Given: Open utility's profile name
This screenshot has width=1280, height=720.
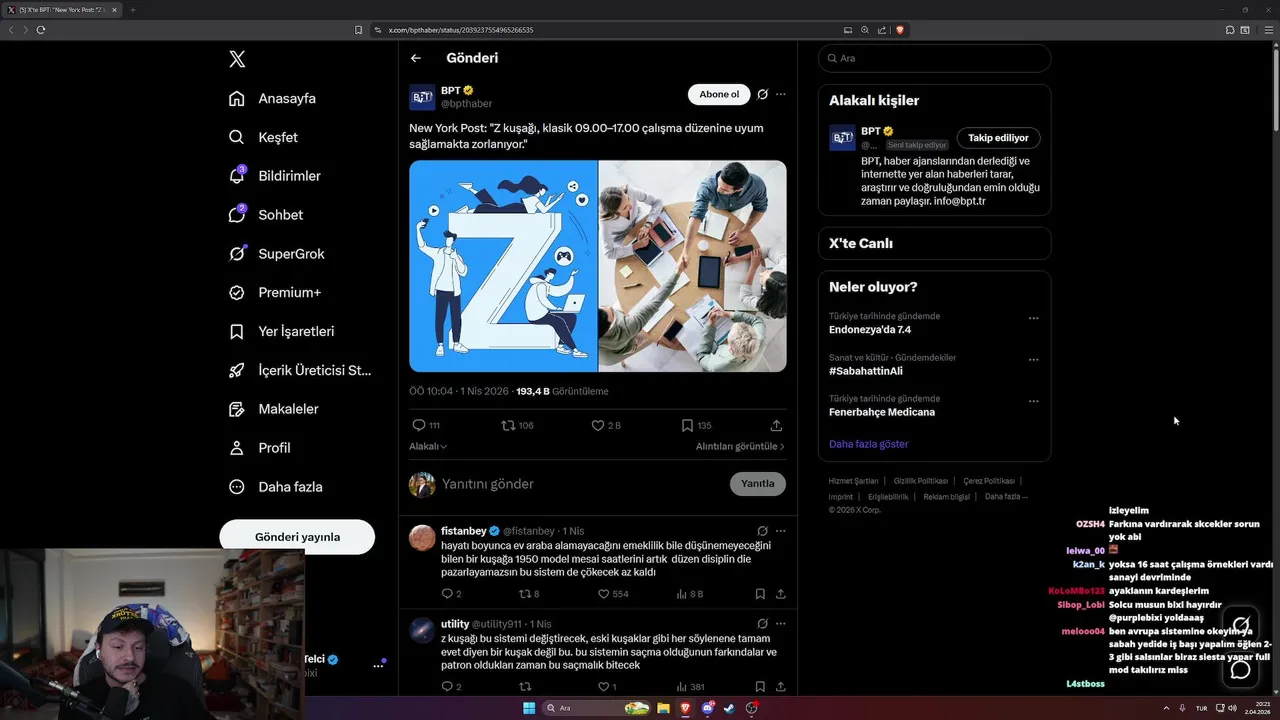Looking at the screenshot, I should [455, 624].
